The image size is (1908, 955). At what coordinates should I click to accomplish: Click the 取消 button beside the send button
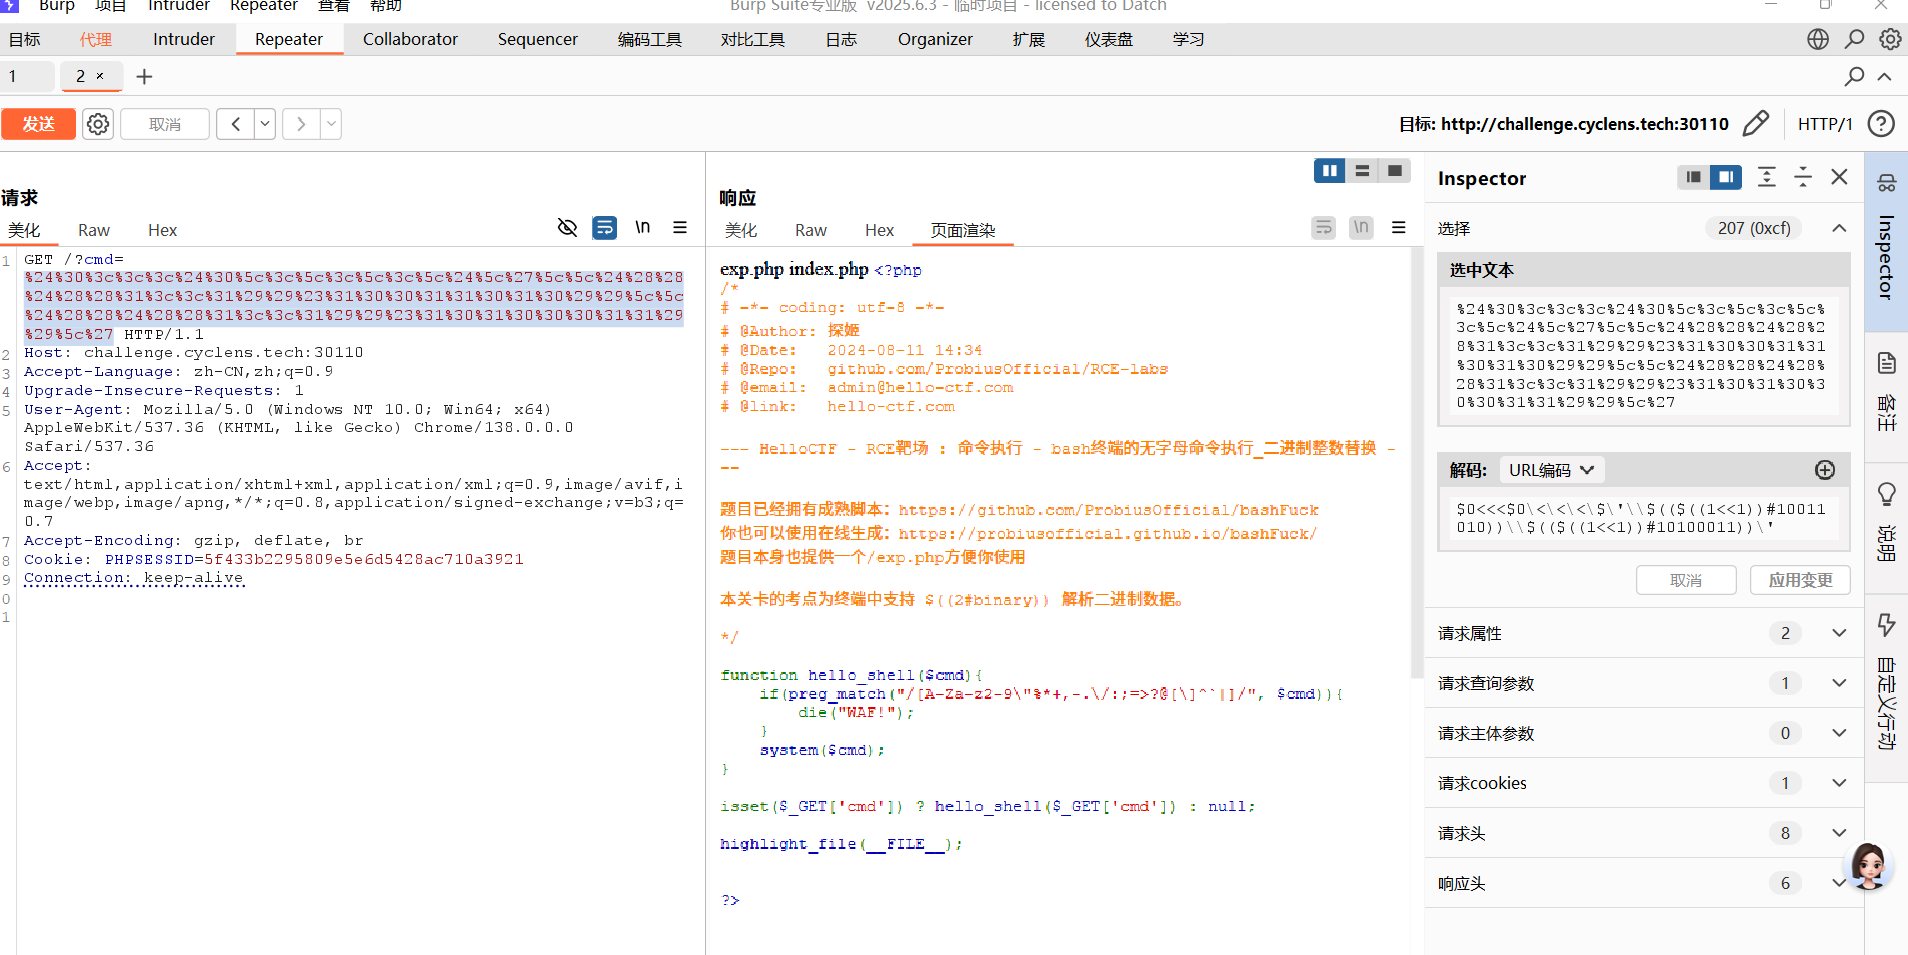tap(165, 124)
